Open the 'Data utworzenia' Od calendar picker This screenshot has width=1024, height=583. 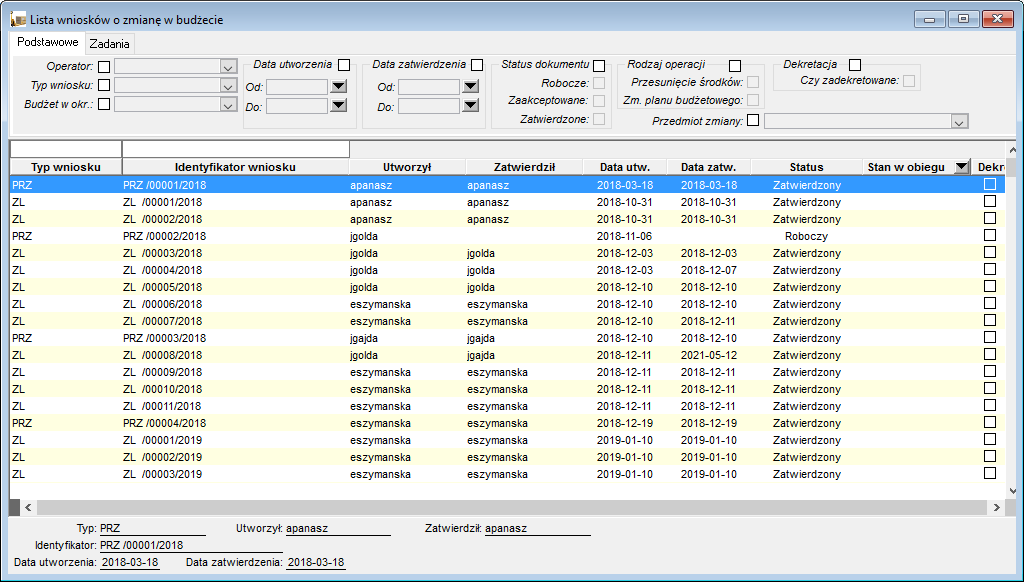(x=338, y=86)
